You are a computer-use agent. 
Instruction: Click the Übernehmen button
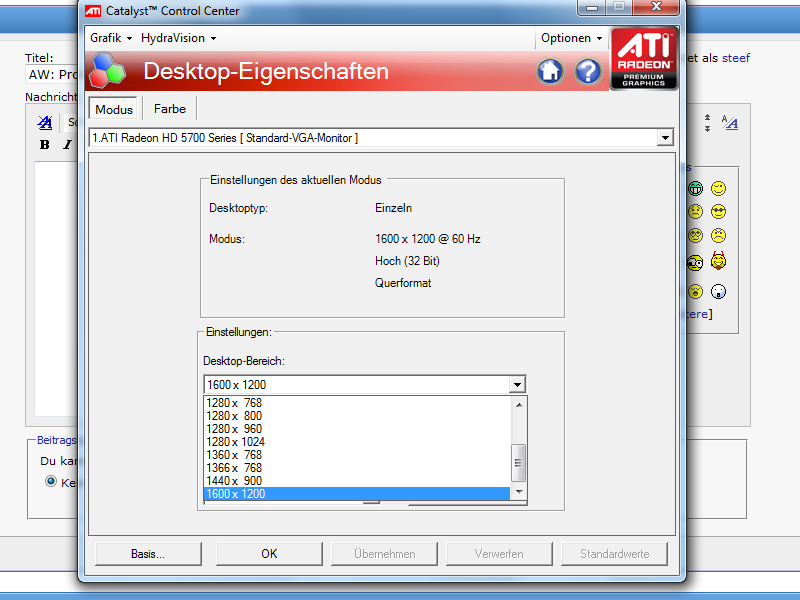[x=385, y=554]
